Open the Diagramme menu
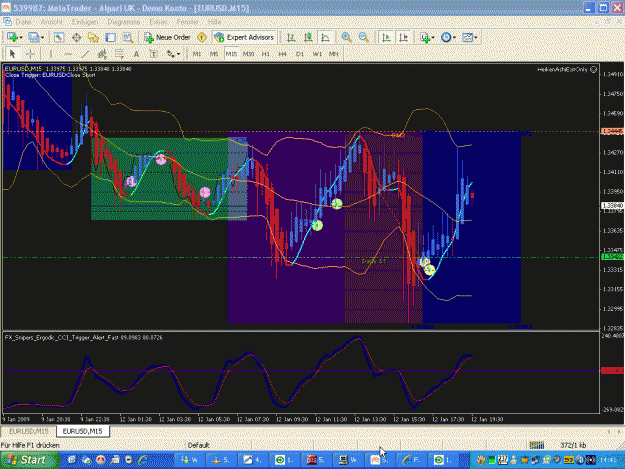 click(124, 22)
